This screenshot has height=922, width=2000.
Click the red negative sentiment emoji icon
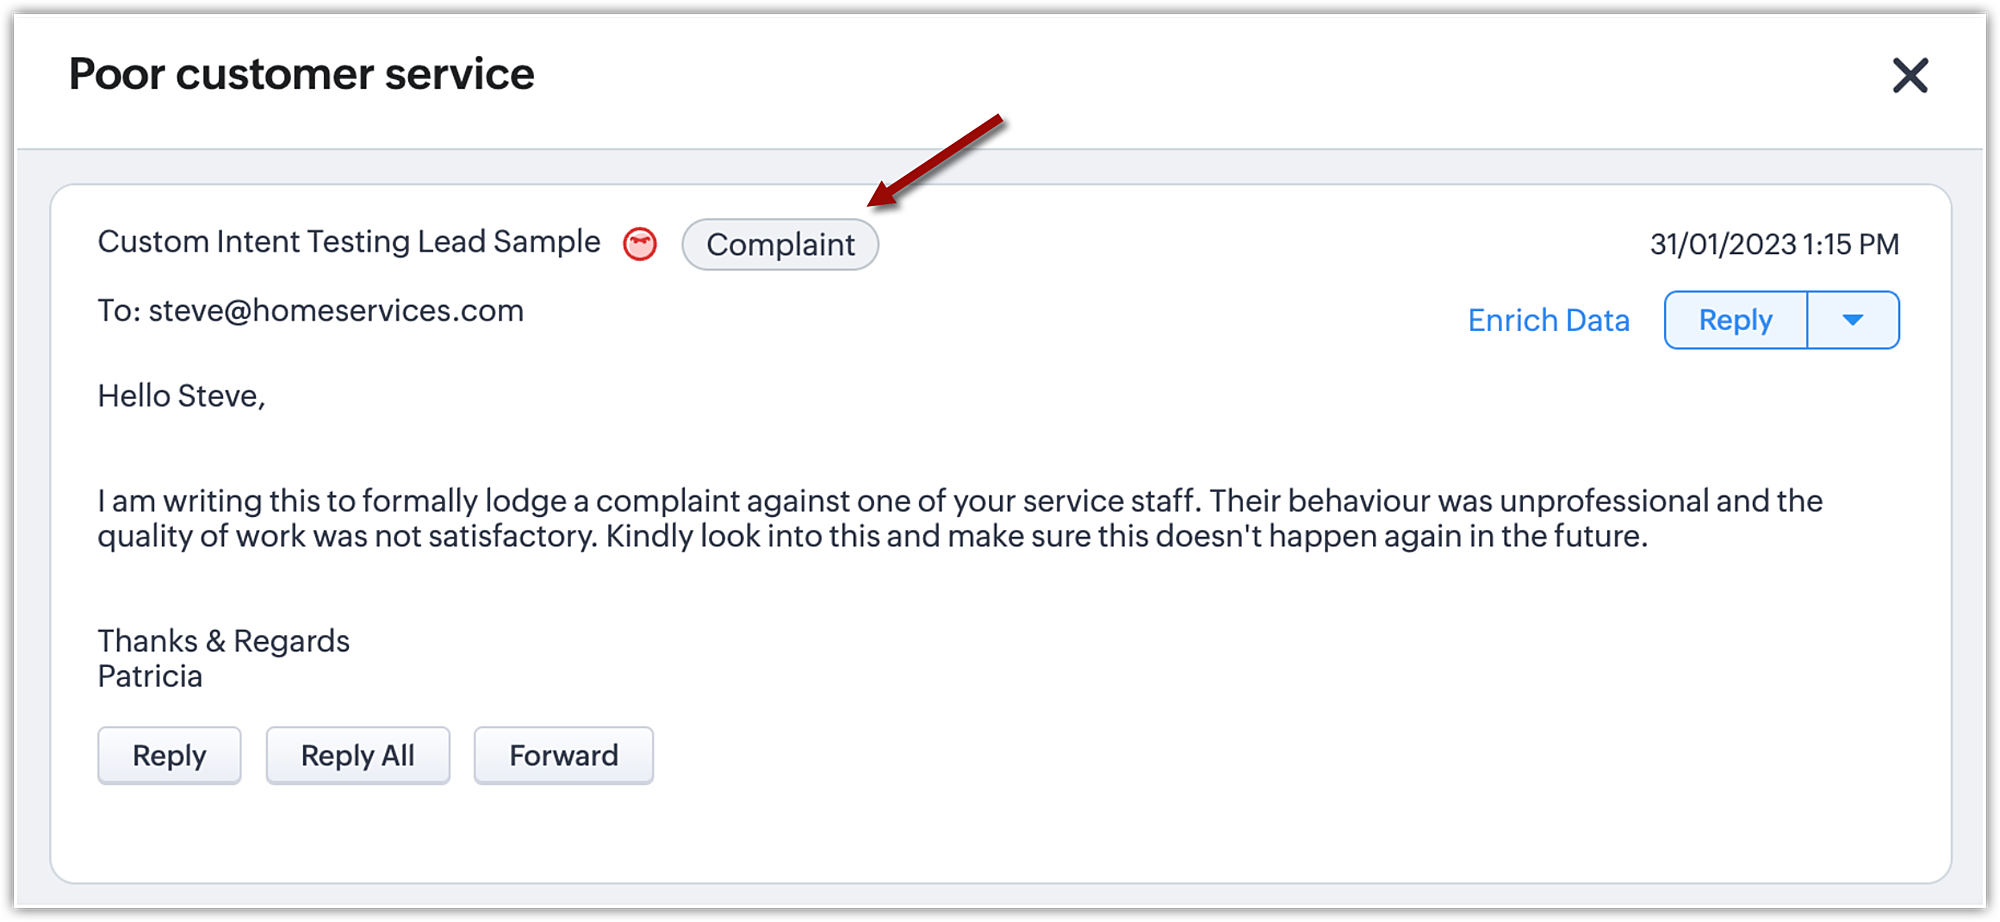pyautogui.click(x=640, y=244)
